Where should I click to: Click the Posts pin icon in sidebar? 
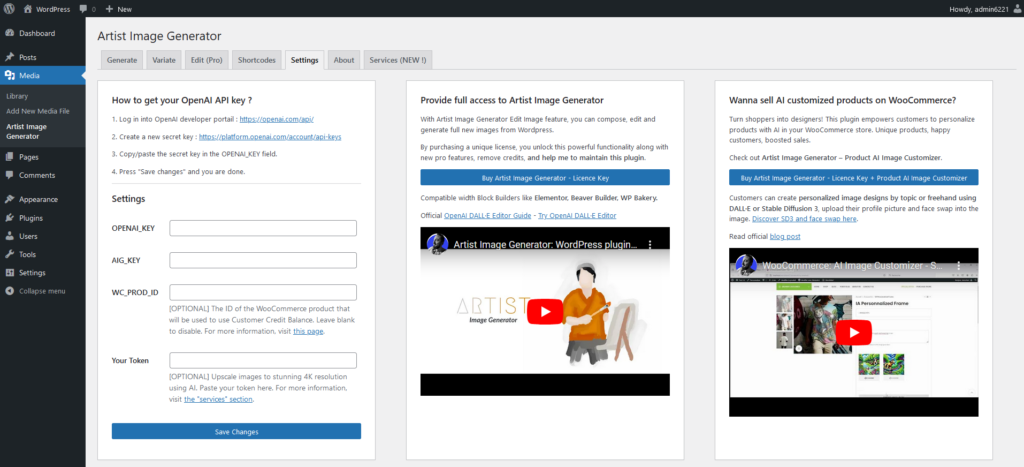pos(9,57)
